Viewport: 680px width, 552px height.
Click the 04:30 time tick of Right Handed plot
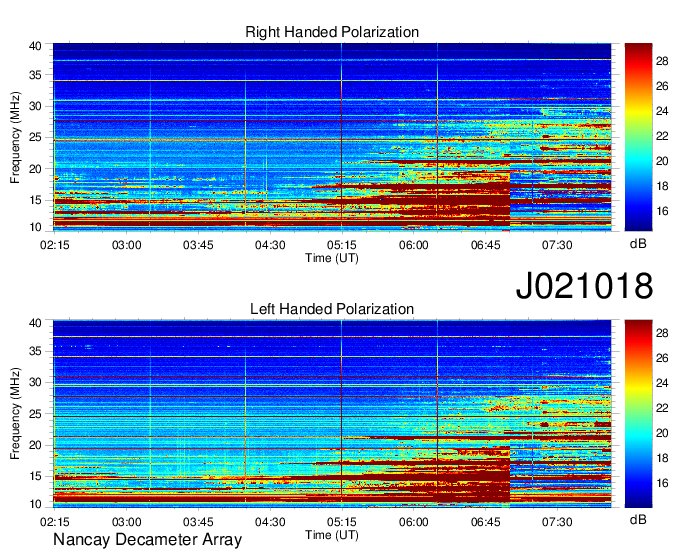coord(270,245)
